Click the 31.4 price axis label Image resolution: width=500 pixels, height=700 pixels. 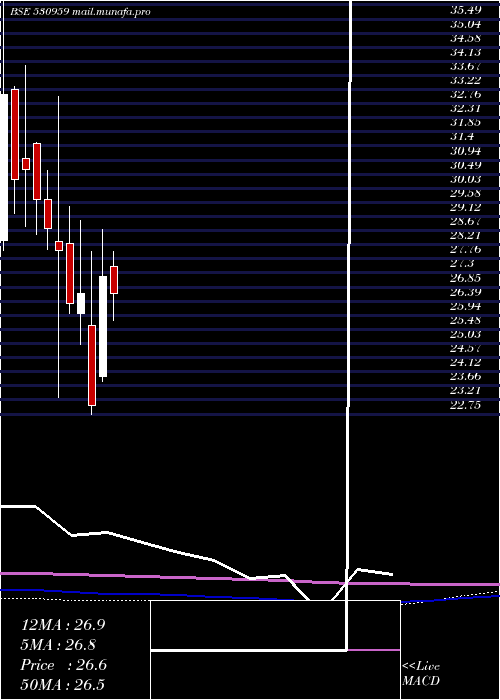(462, 137)
